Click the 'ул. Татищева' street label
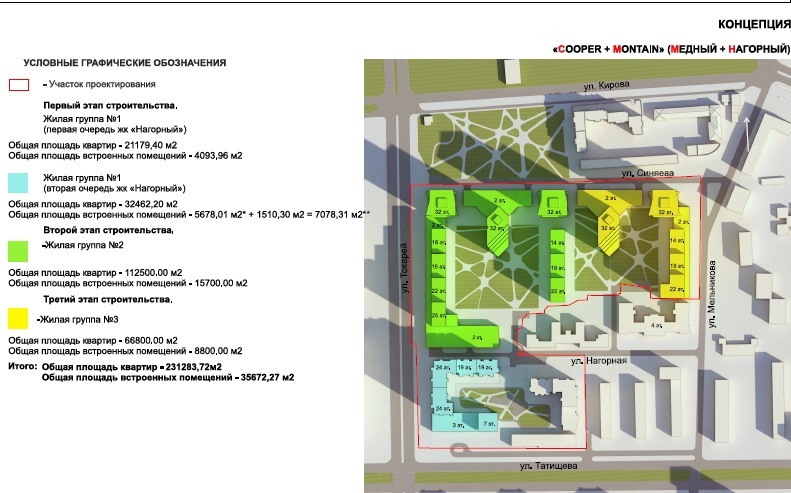The height and width of the screenshot is (493, 791). pos(549,465)
